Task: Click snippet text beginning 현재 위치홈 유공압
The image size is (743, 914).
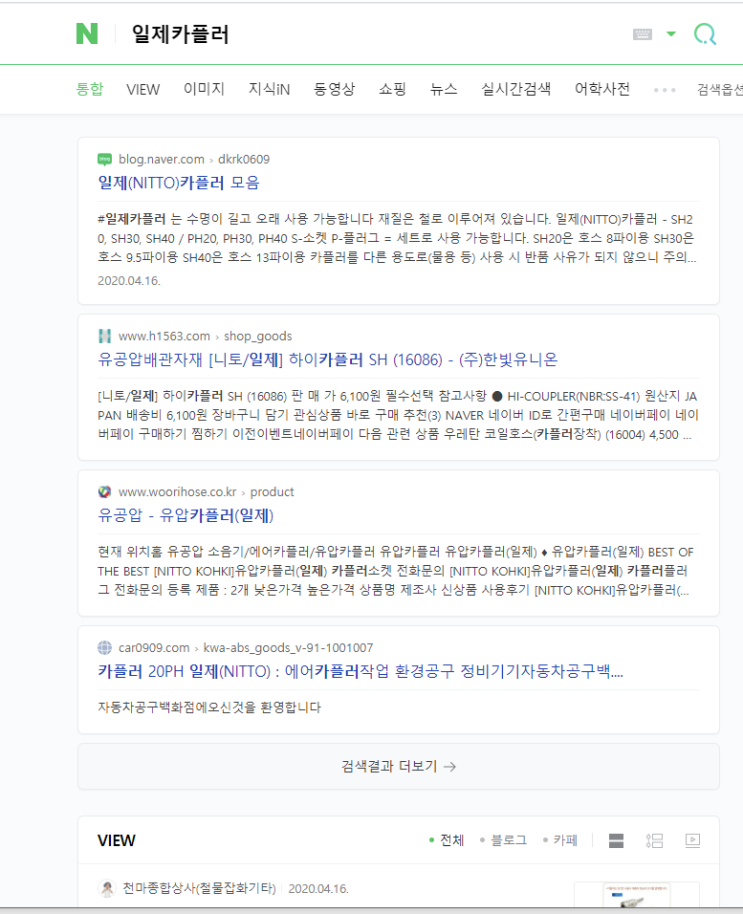Action: tap(396, 571)
